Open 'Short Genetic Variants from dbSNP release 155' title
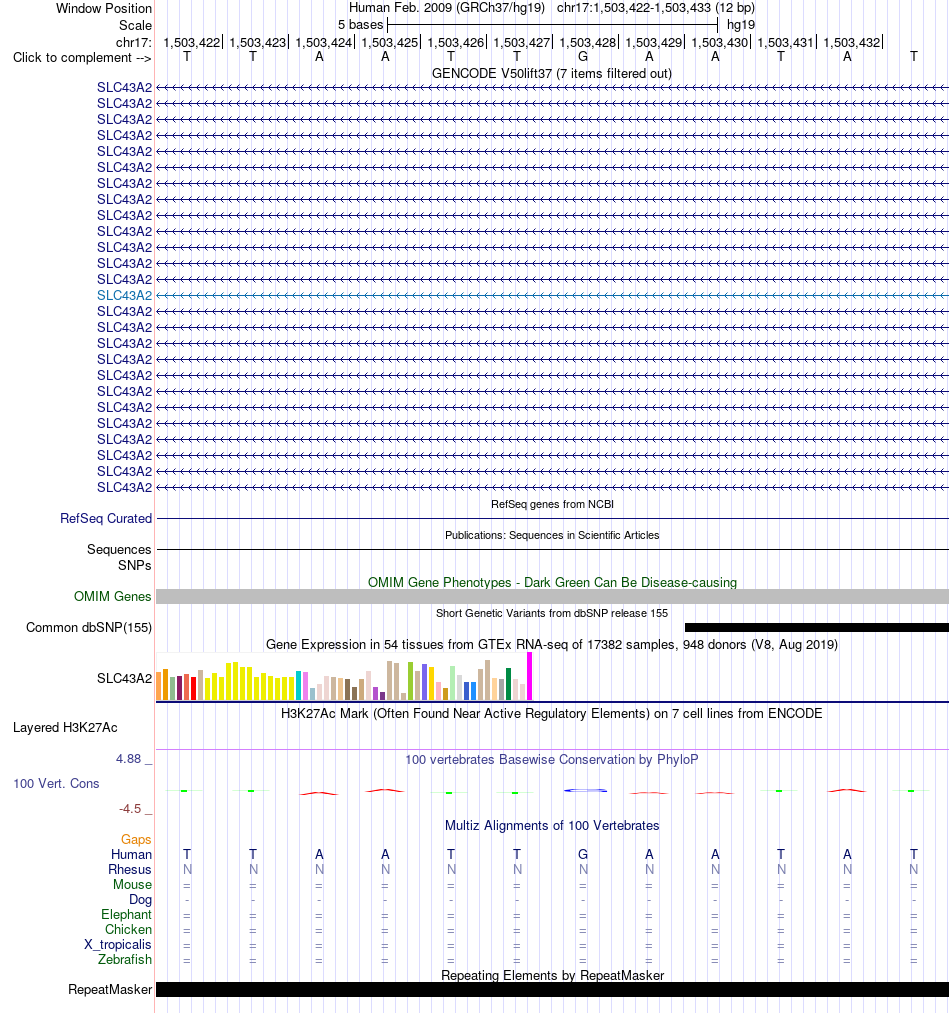The width and height of the screenshot is (950, 1013). (x=552, y=613)
